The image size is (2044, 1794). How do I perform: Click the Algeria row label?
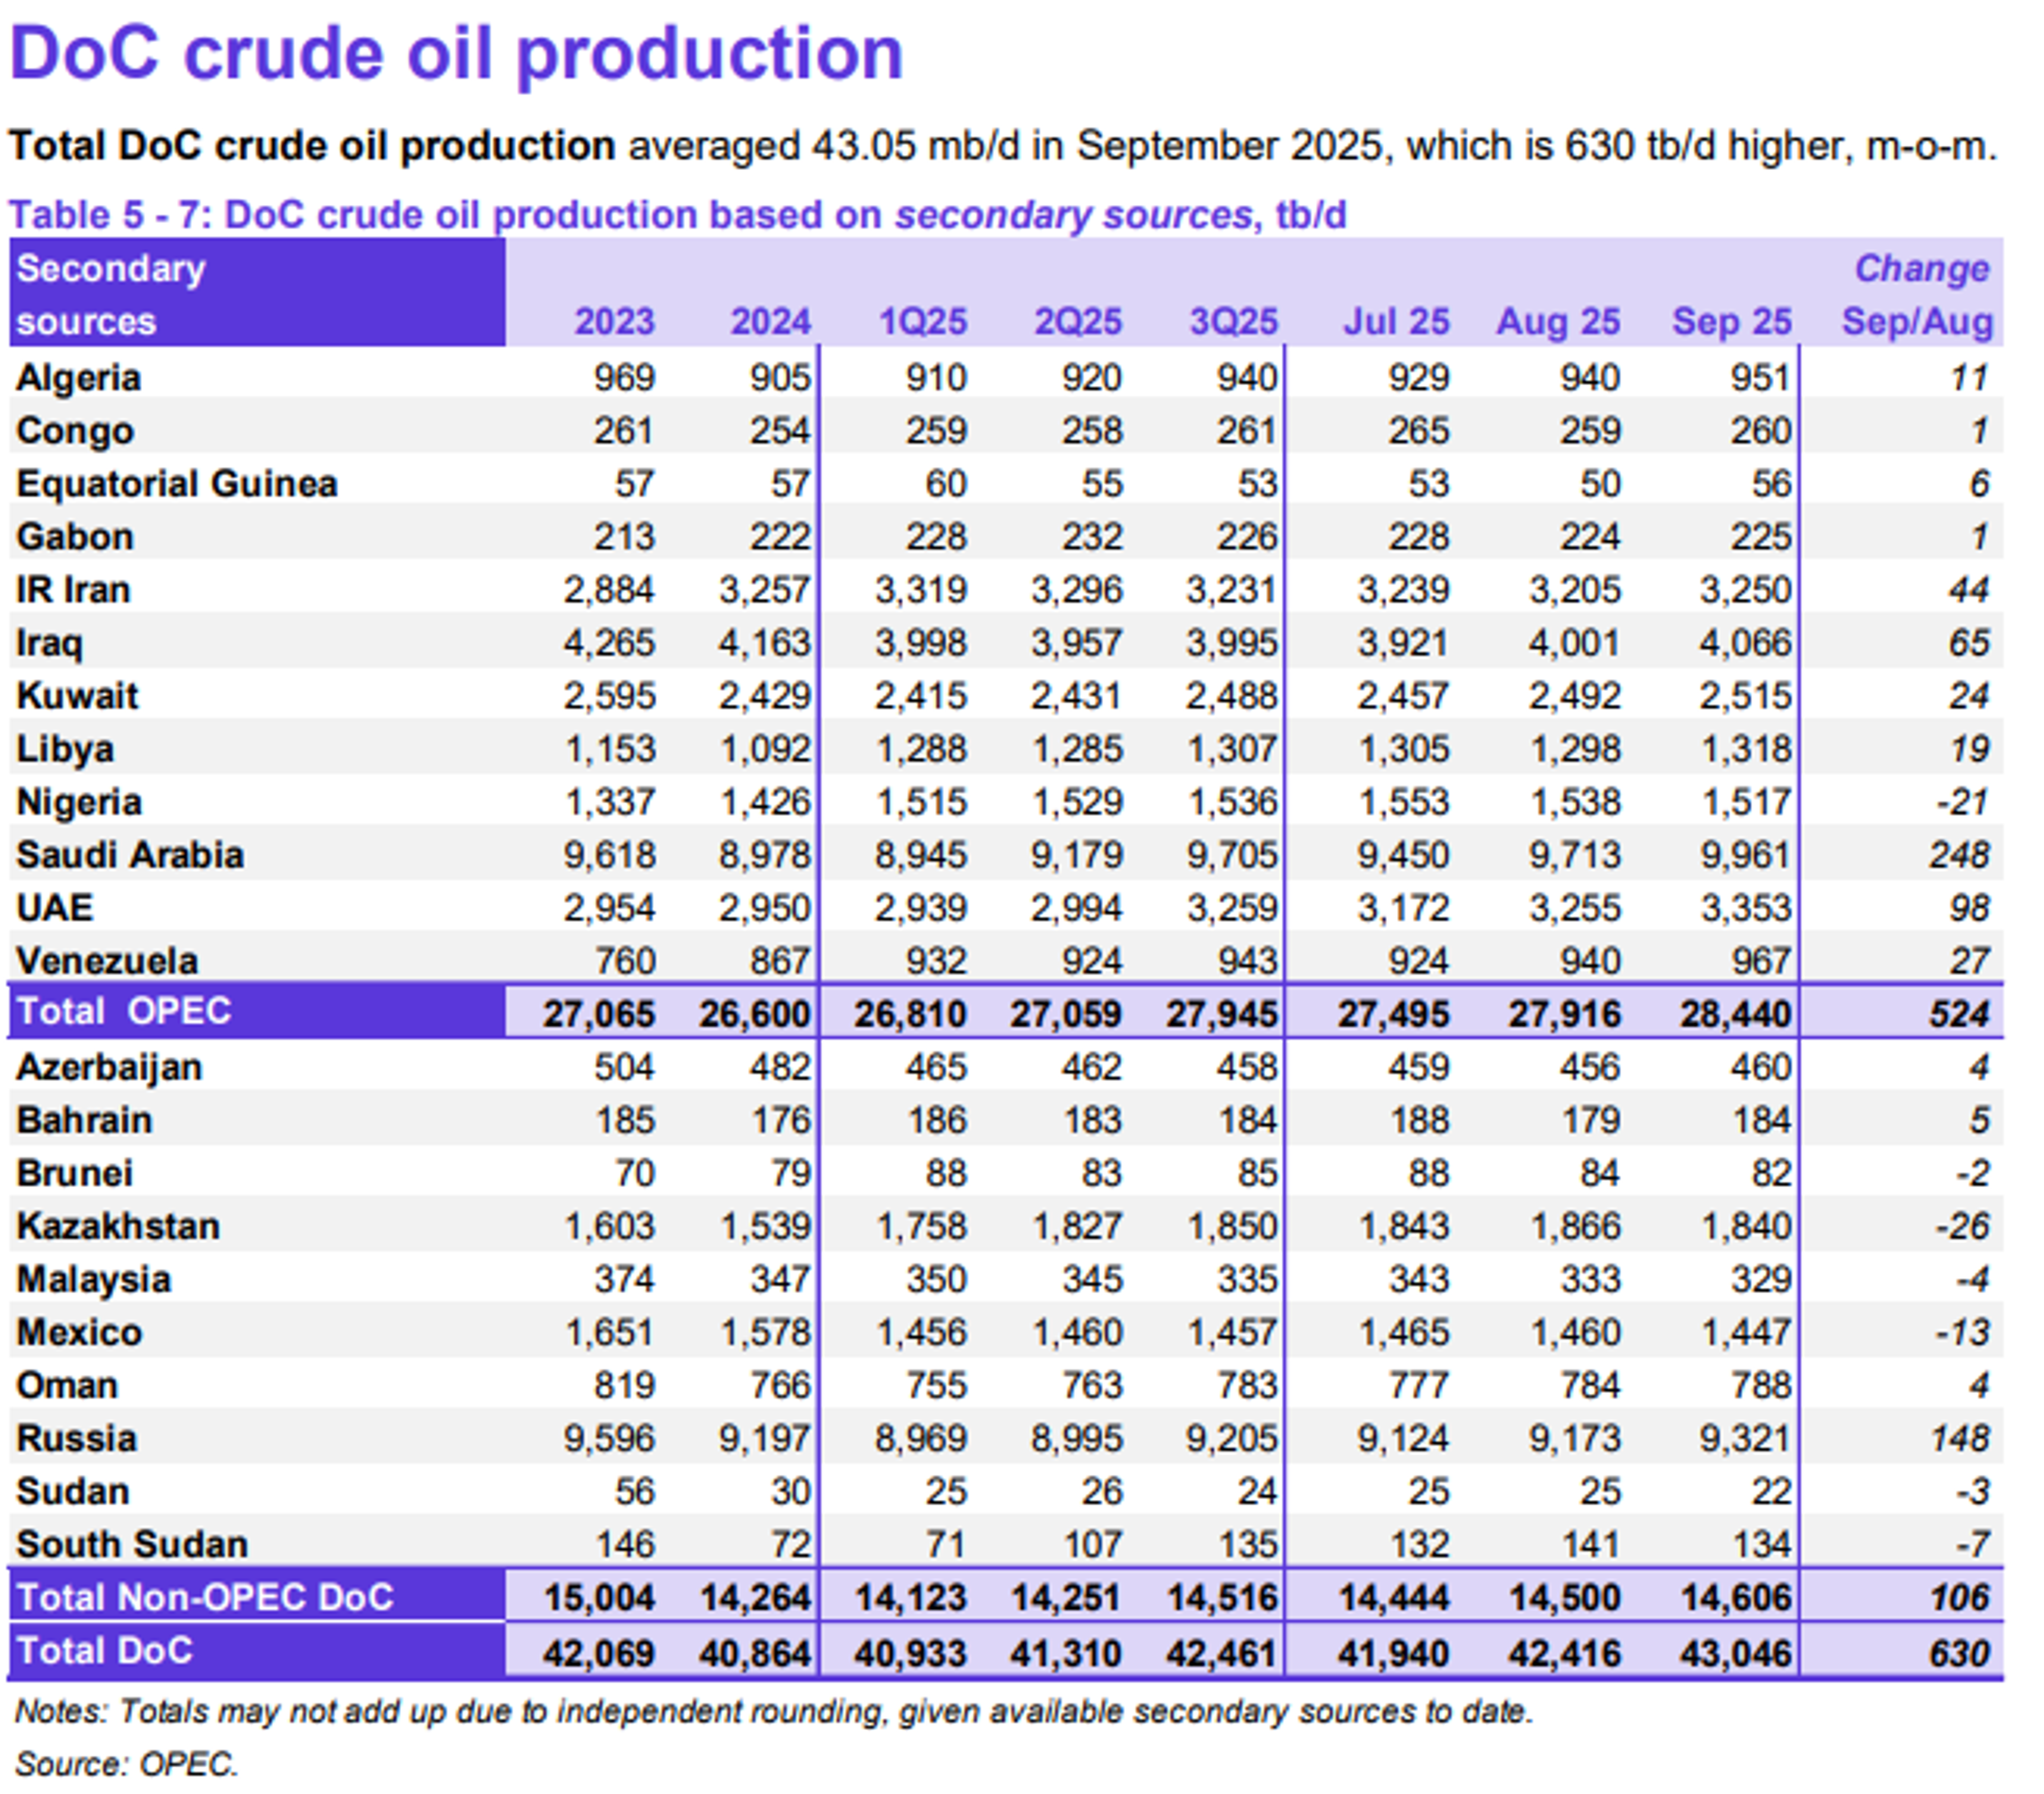[78, 378]
